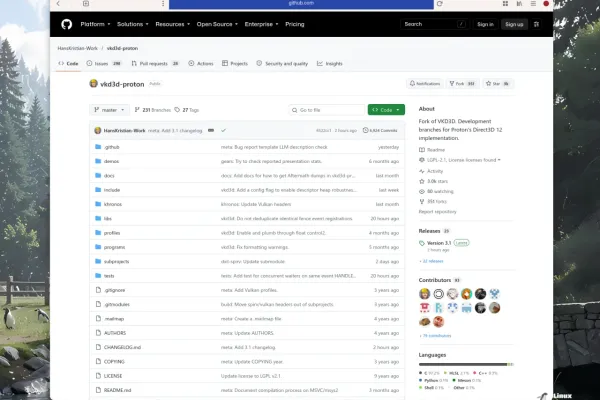Image resolution: width=600 pixels, height=400 pixels.
Task: Open the browser hamburger menu
Action: (533, 3)
